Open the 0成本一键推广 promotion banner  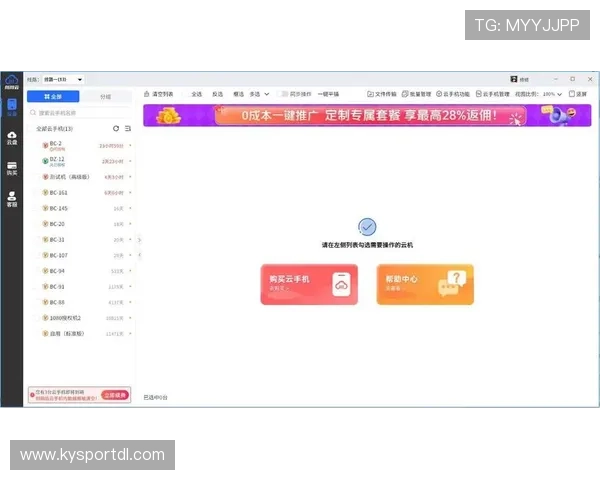point(367,115)
